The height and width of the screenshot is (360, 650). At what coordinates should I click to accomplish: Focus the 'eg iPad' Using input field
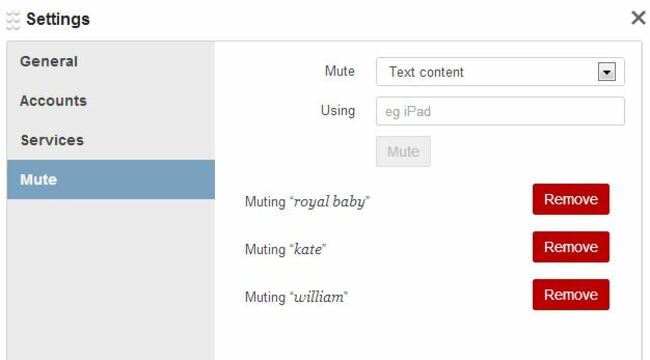click(x=500, y=111)
